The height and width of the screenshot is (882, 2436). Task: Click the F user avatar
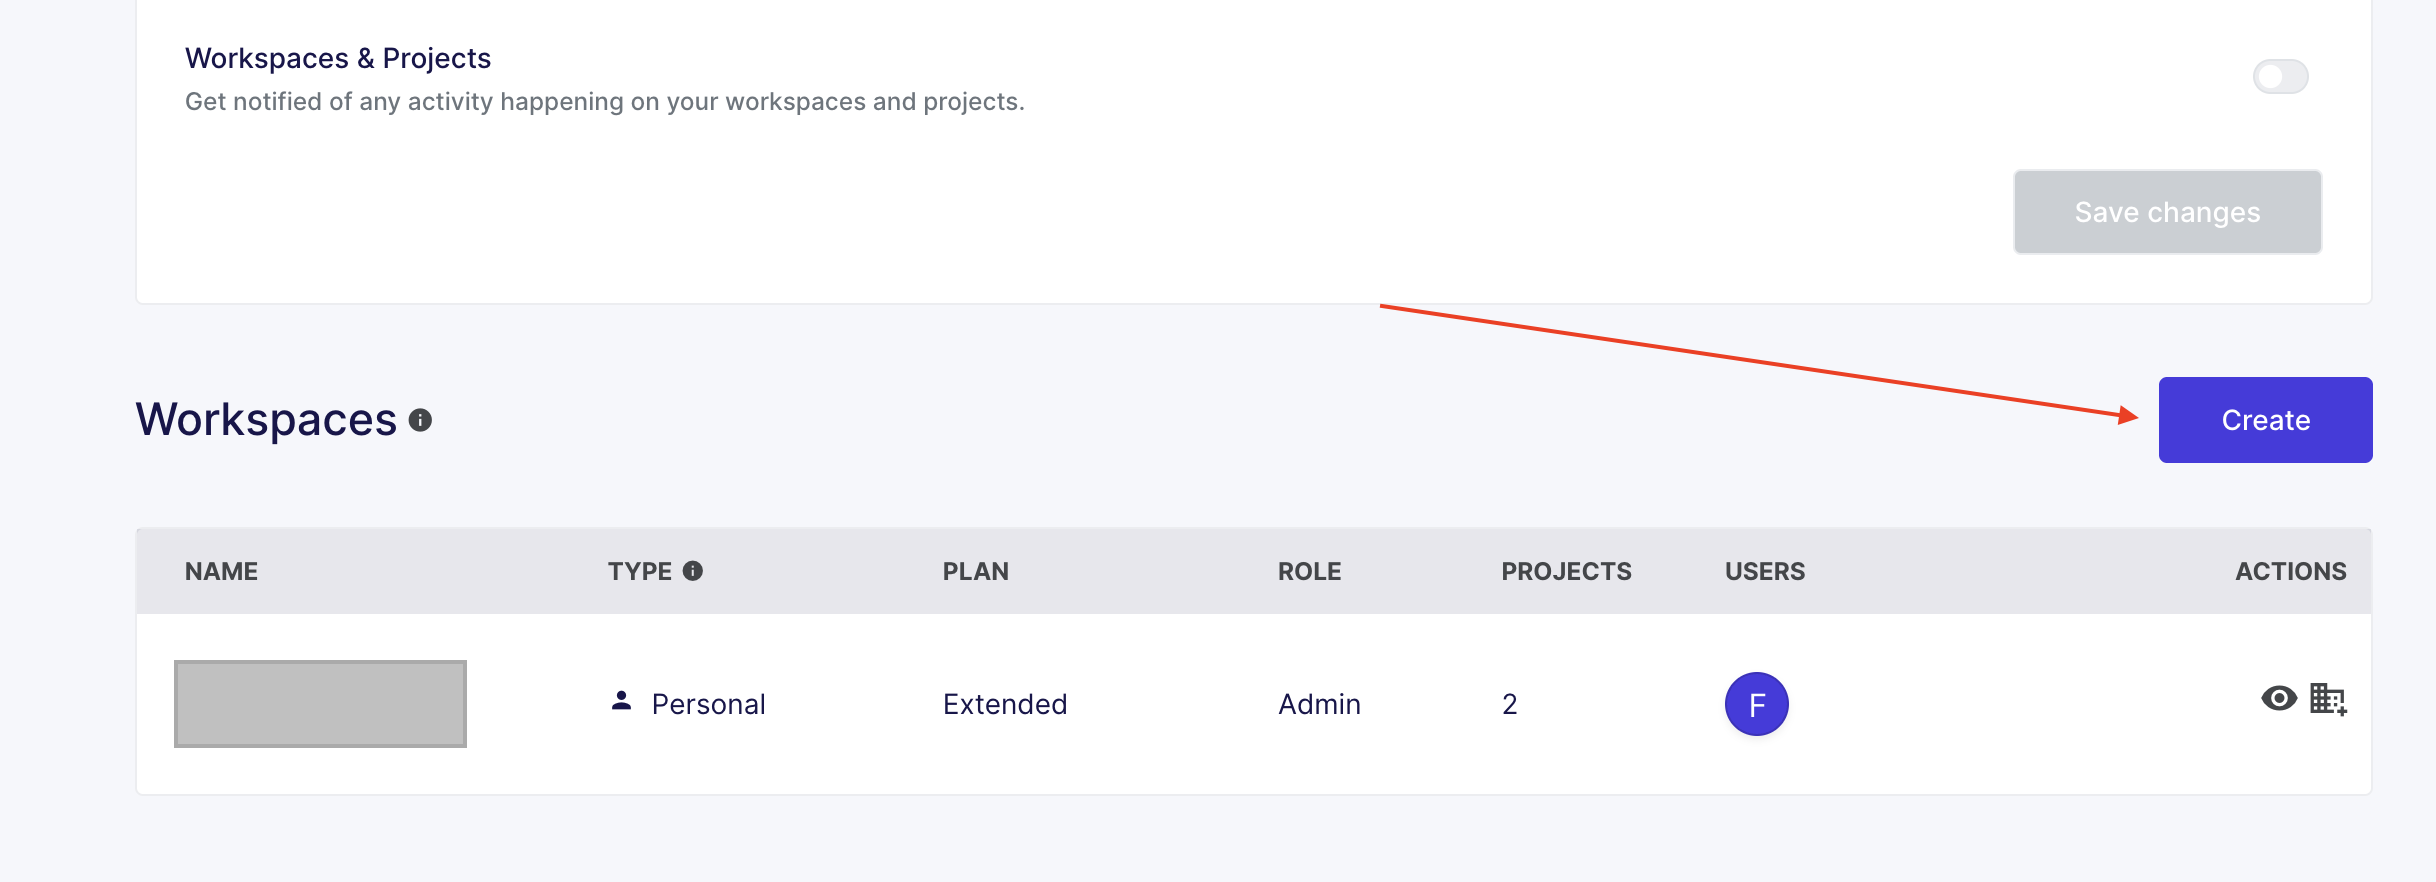pos(1756,704)
